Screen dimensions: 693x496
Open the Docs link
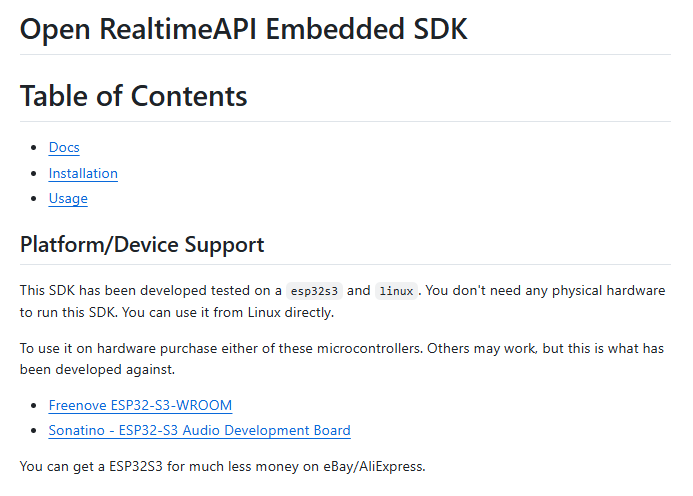click(64, 147)
